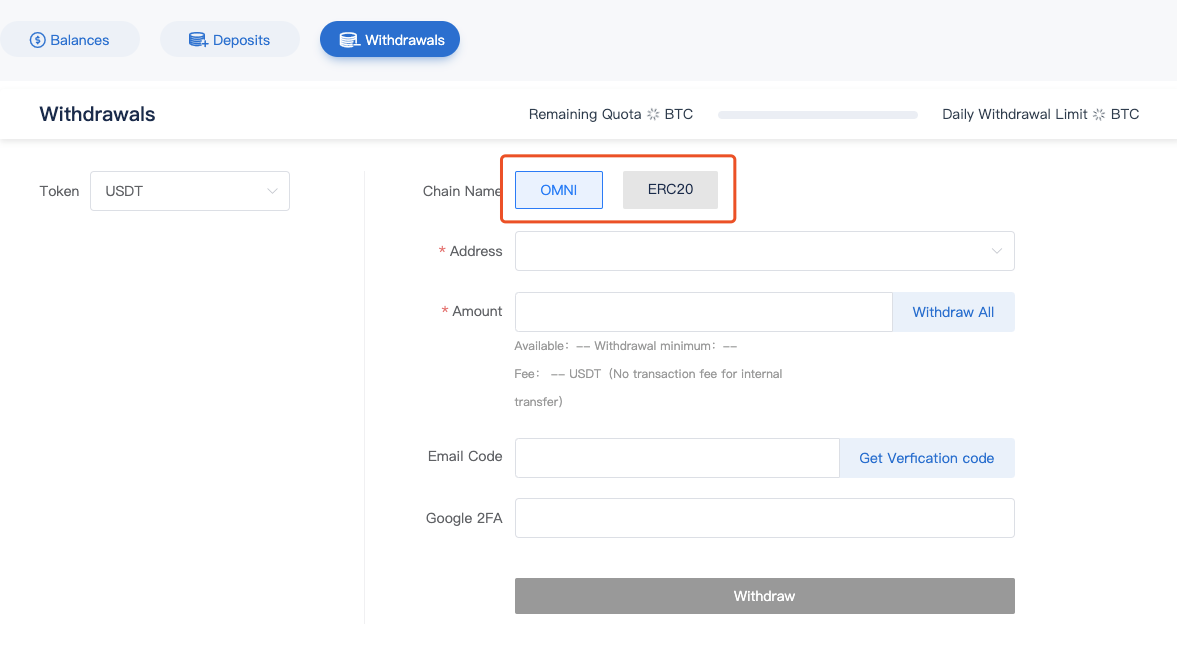Image resolution: width=1177 pixels, height=652 pixels.
Task: Click the chevron arrow in Address field
Action: (996, 251)
